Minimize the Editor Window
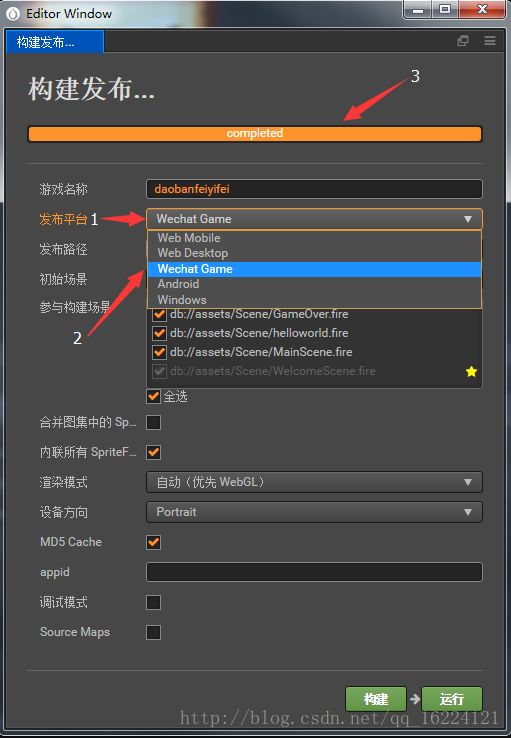 point(418,9)
